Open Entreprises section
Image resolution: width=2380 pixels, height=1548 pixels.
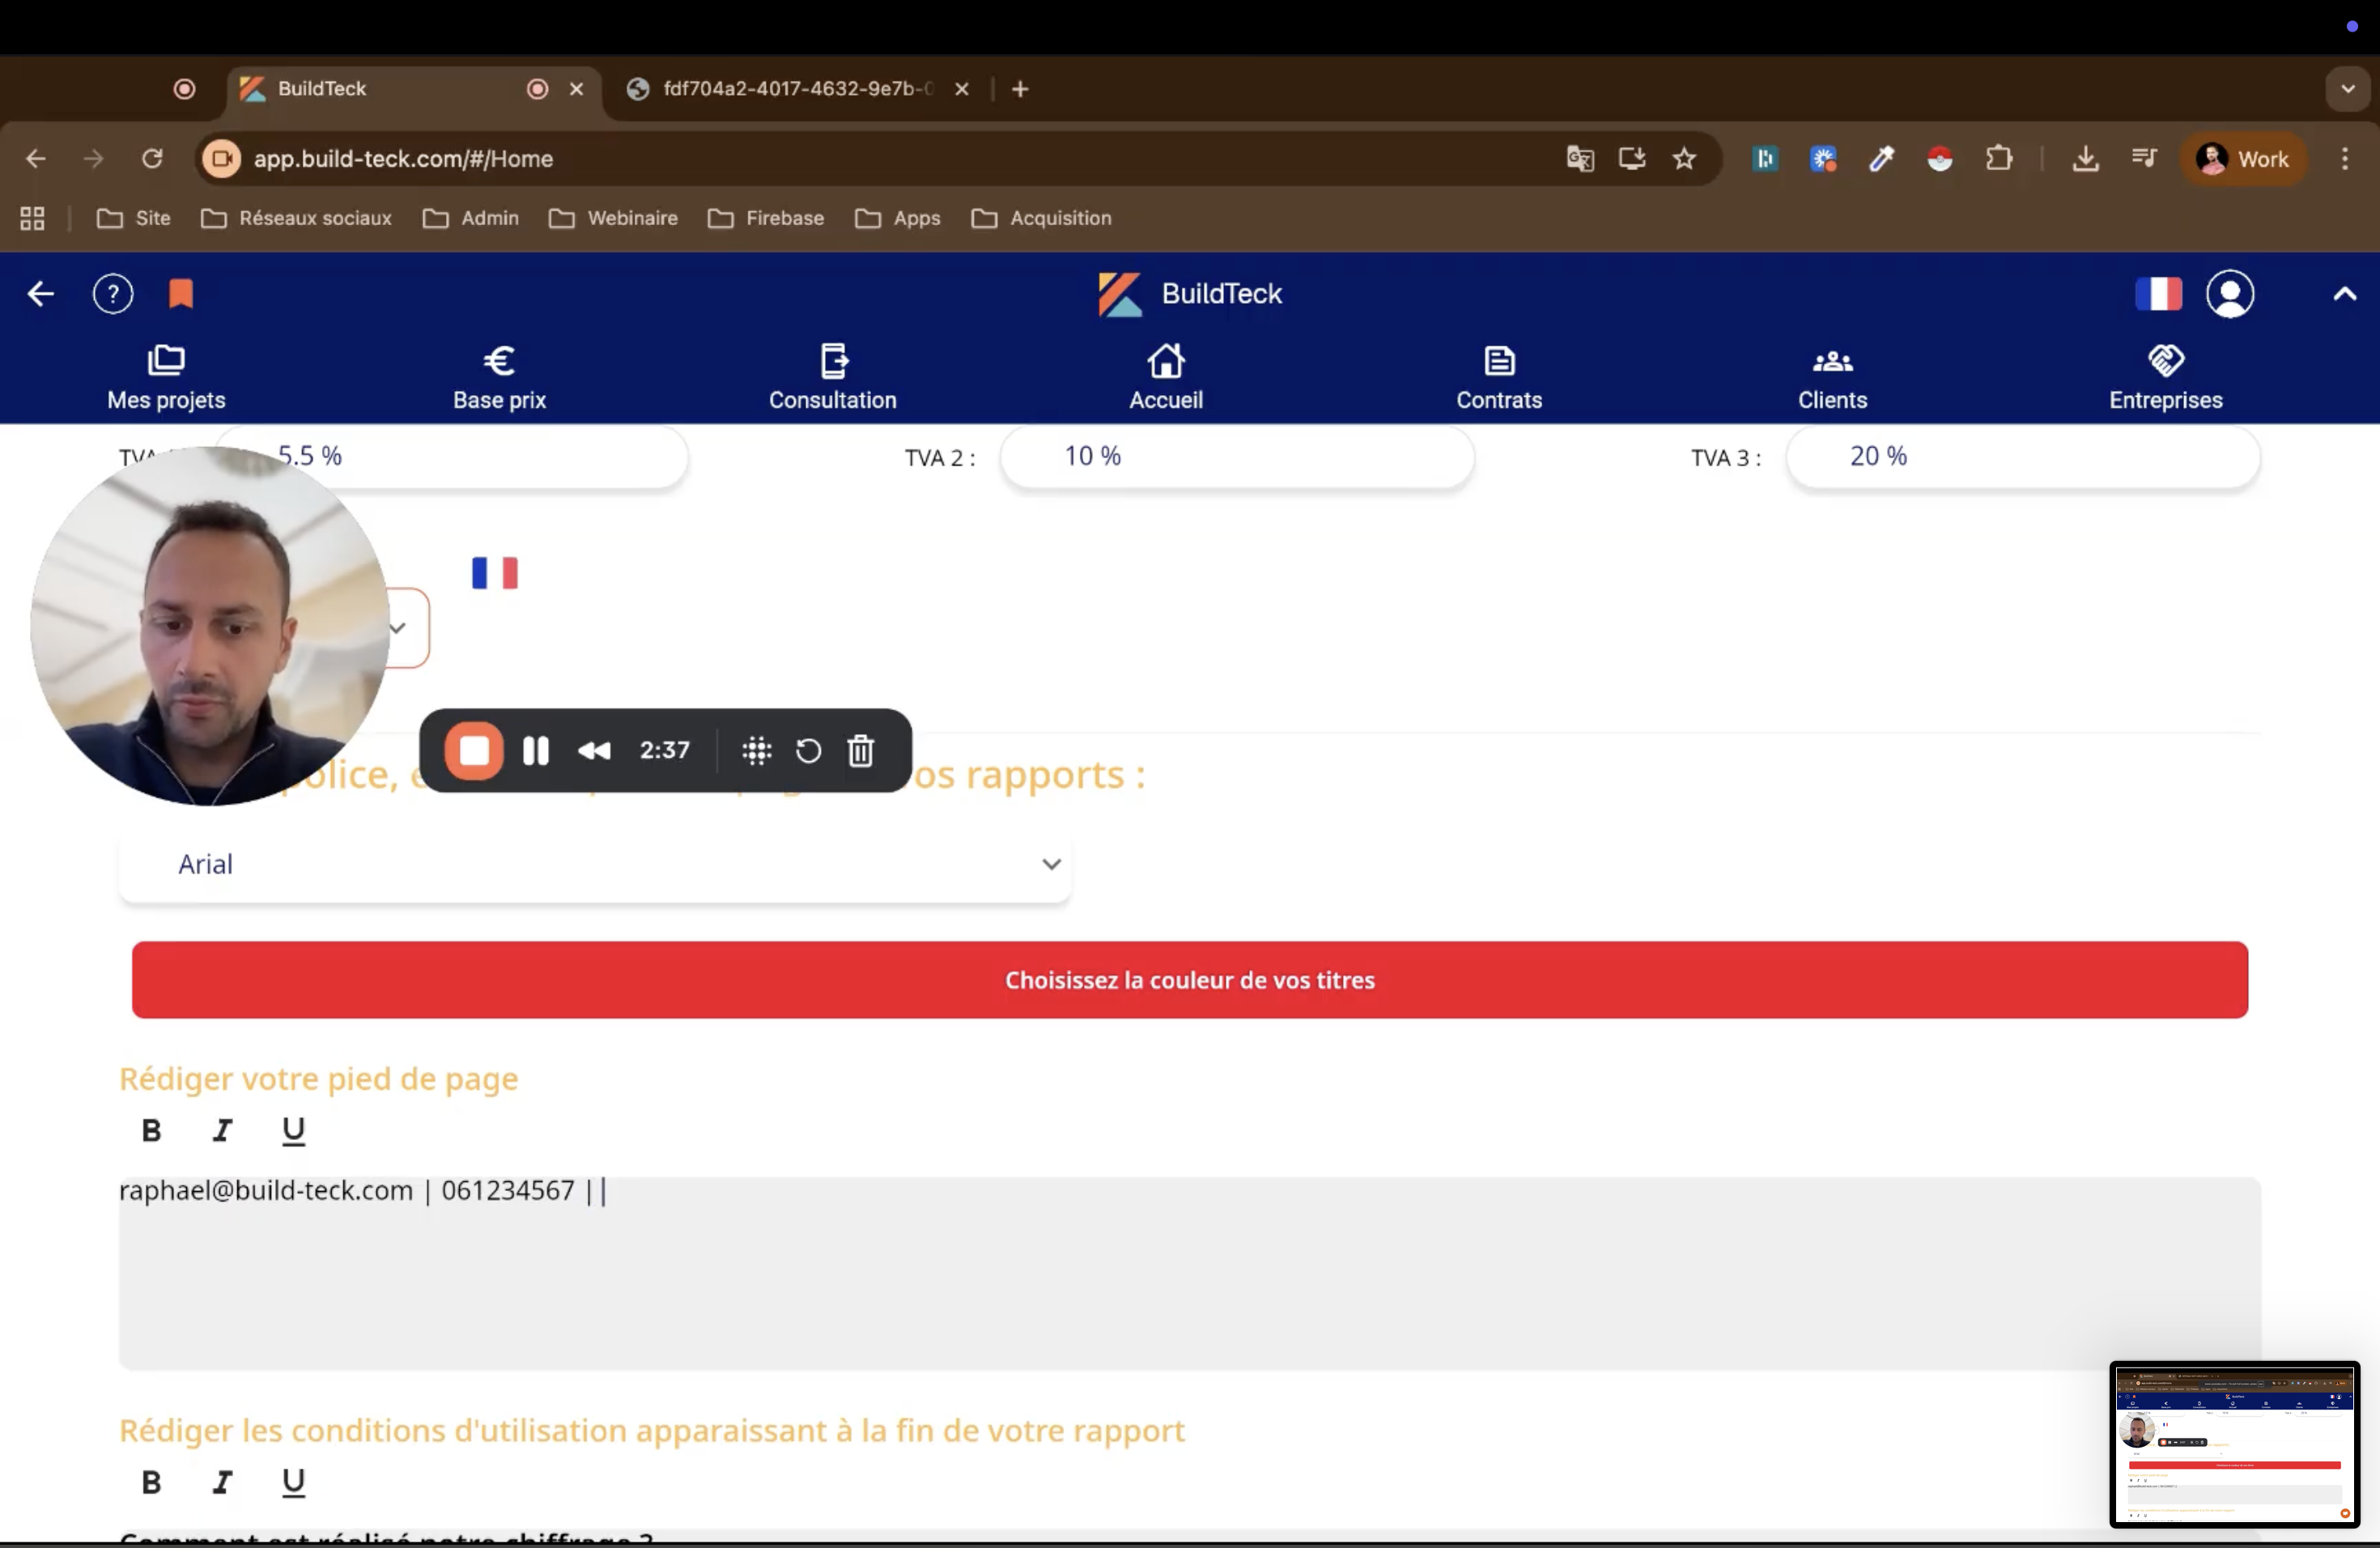(x=2166, y=378)
